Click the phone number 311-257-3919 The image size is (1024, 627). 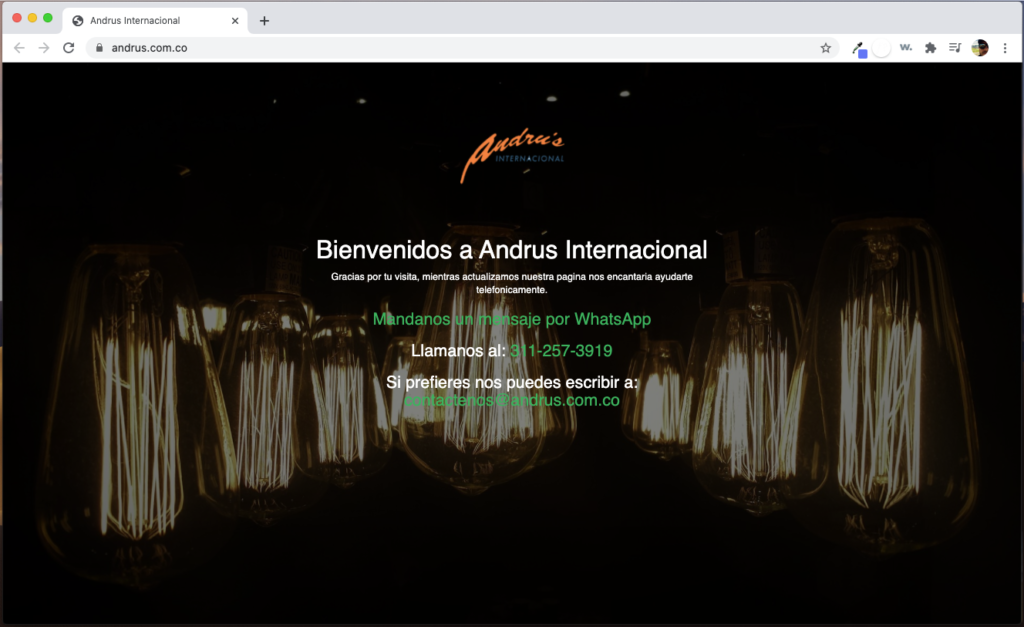(x=561, y=351)
